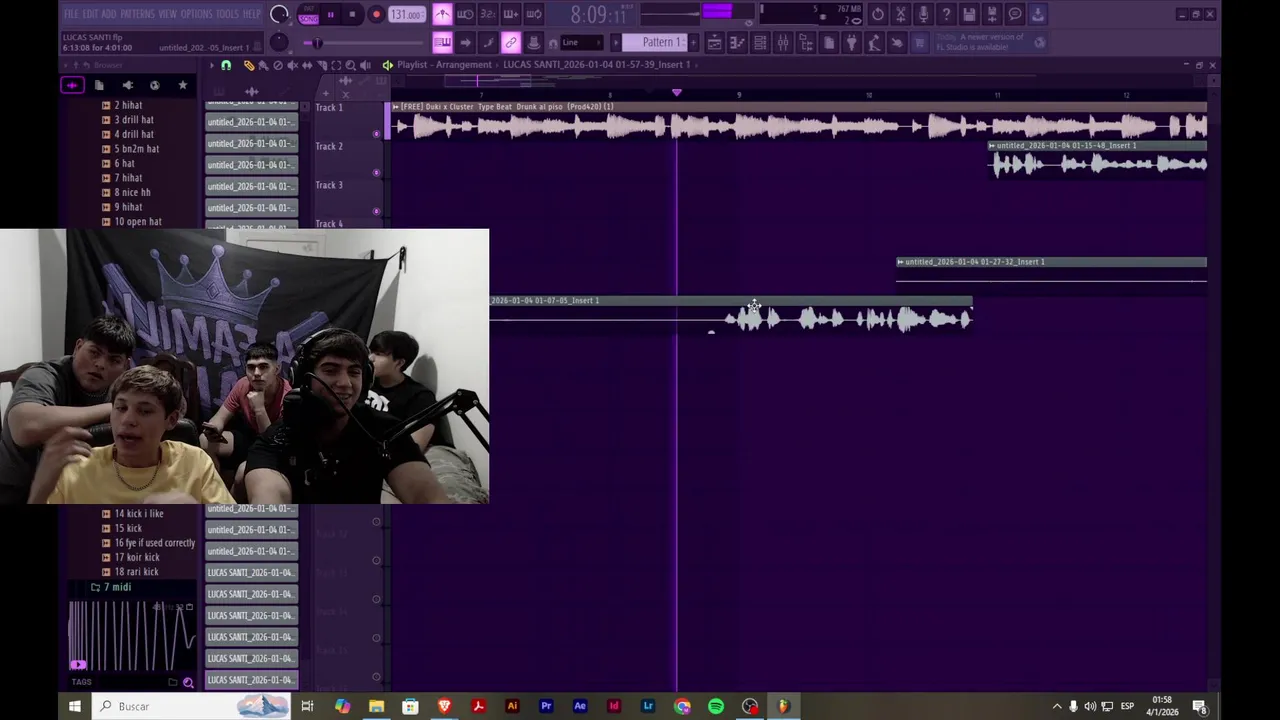Toggle the recording countdown button
The image size is (1280, 720).
point(488,14)
